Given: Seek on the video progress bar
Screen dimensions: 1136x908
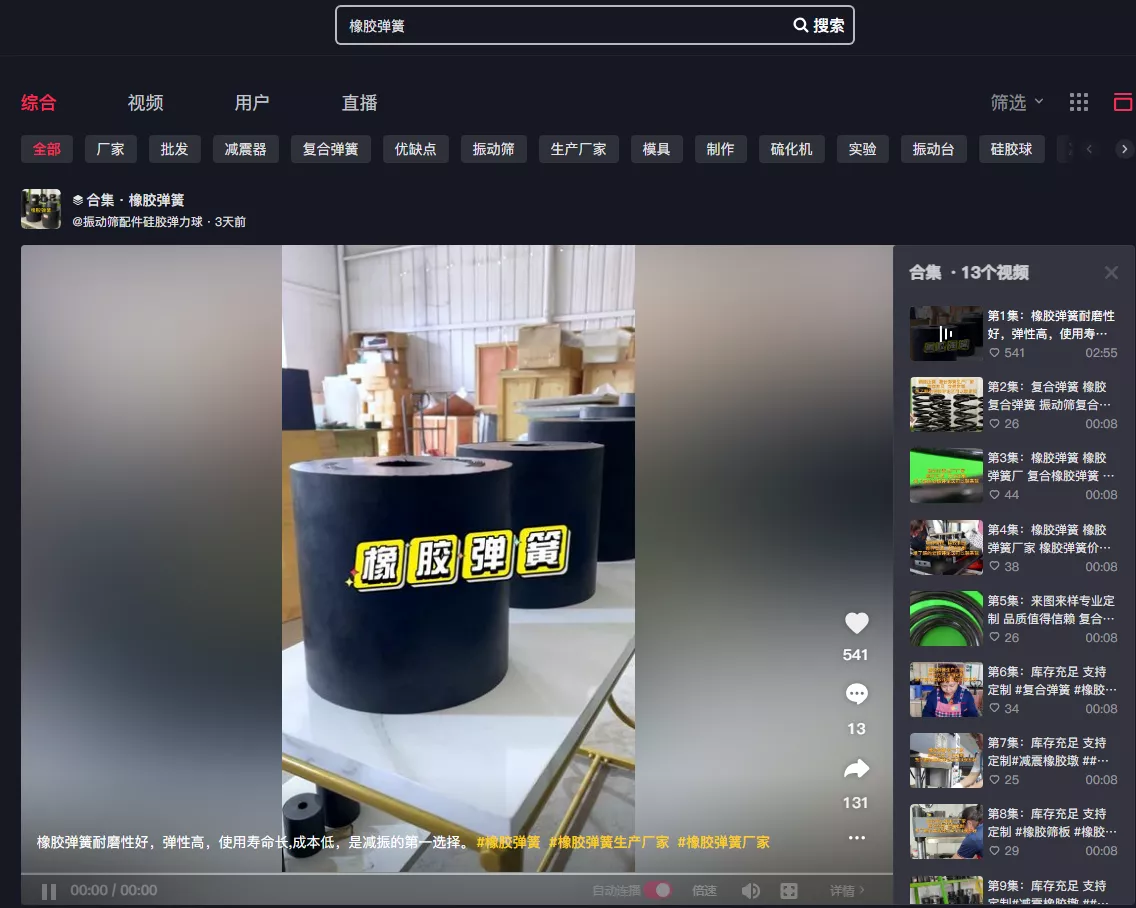Looking at the screenshot, I should pos(456,874).
